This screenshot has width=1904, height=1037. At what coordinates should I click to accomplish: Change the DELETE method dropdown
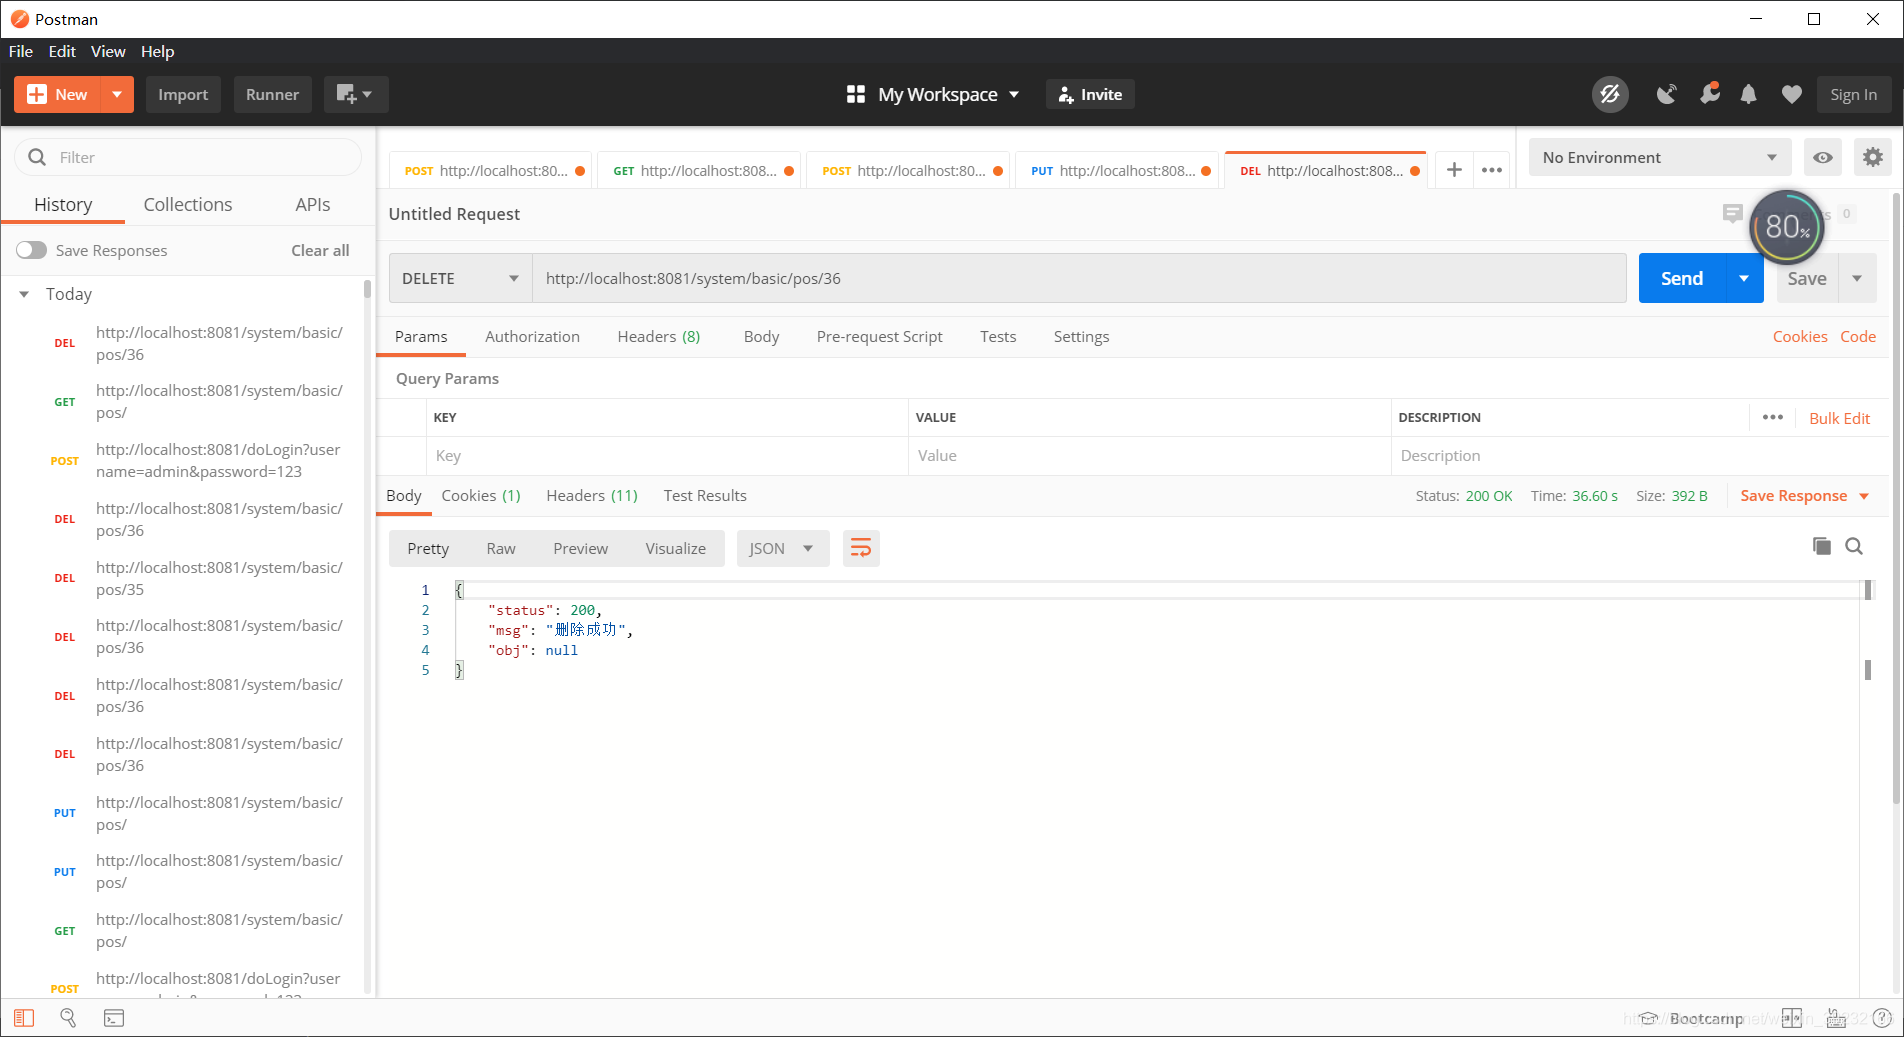(460, 278)
